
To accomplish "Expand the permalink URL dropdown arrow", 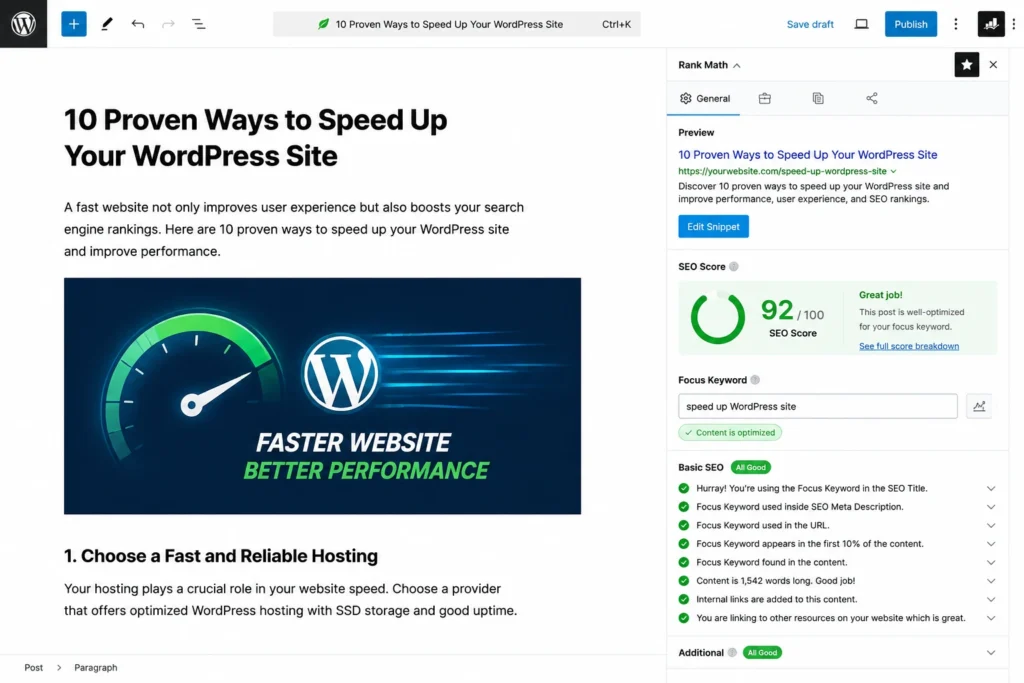I will 893,171.
